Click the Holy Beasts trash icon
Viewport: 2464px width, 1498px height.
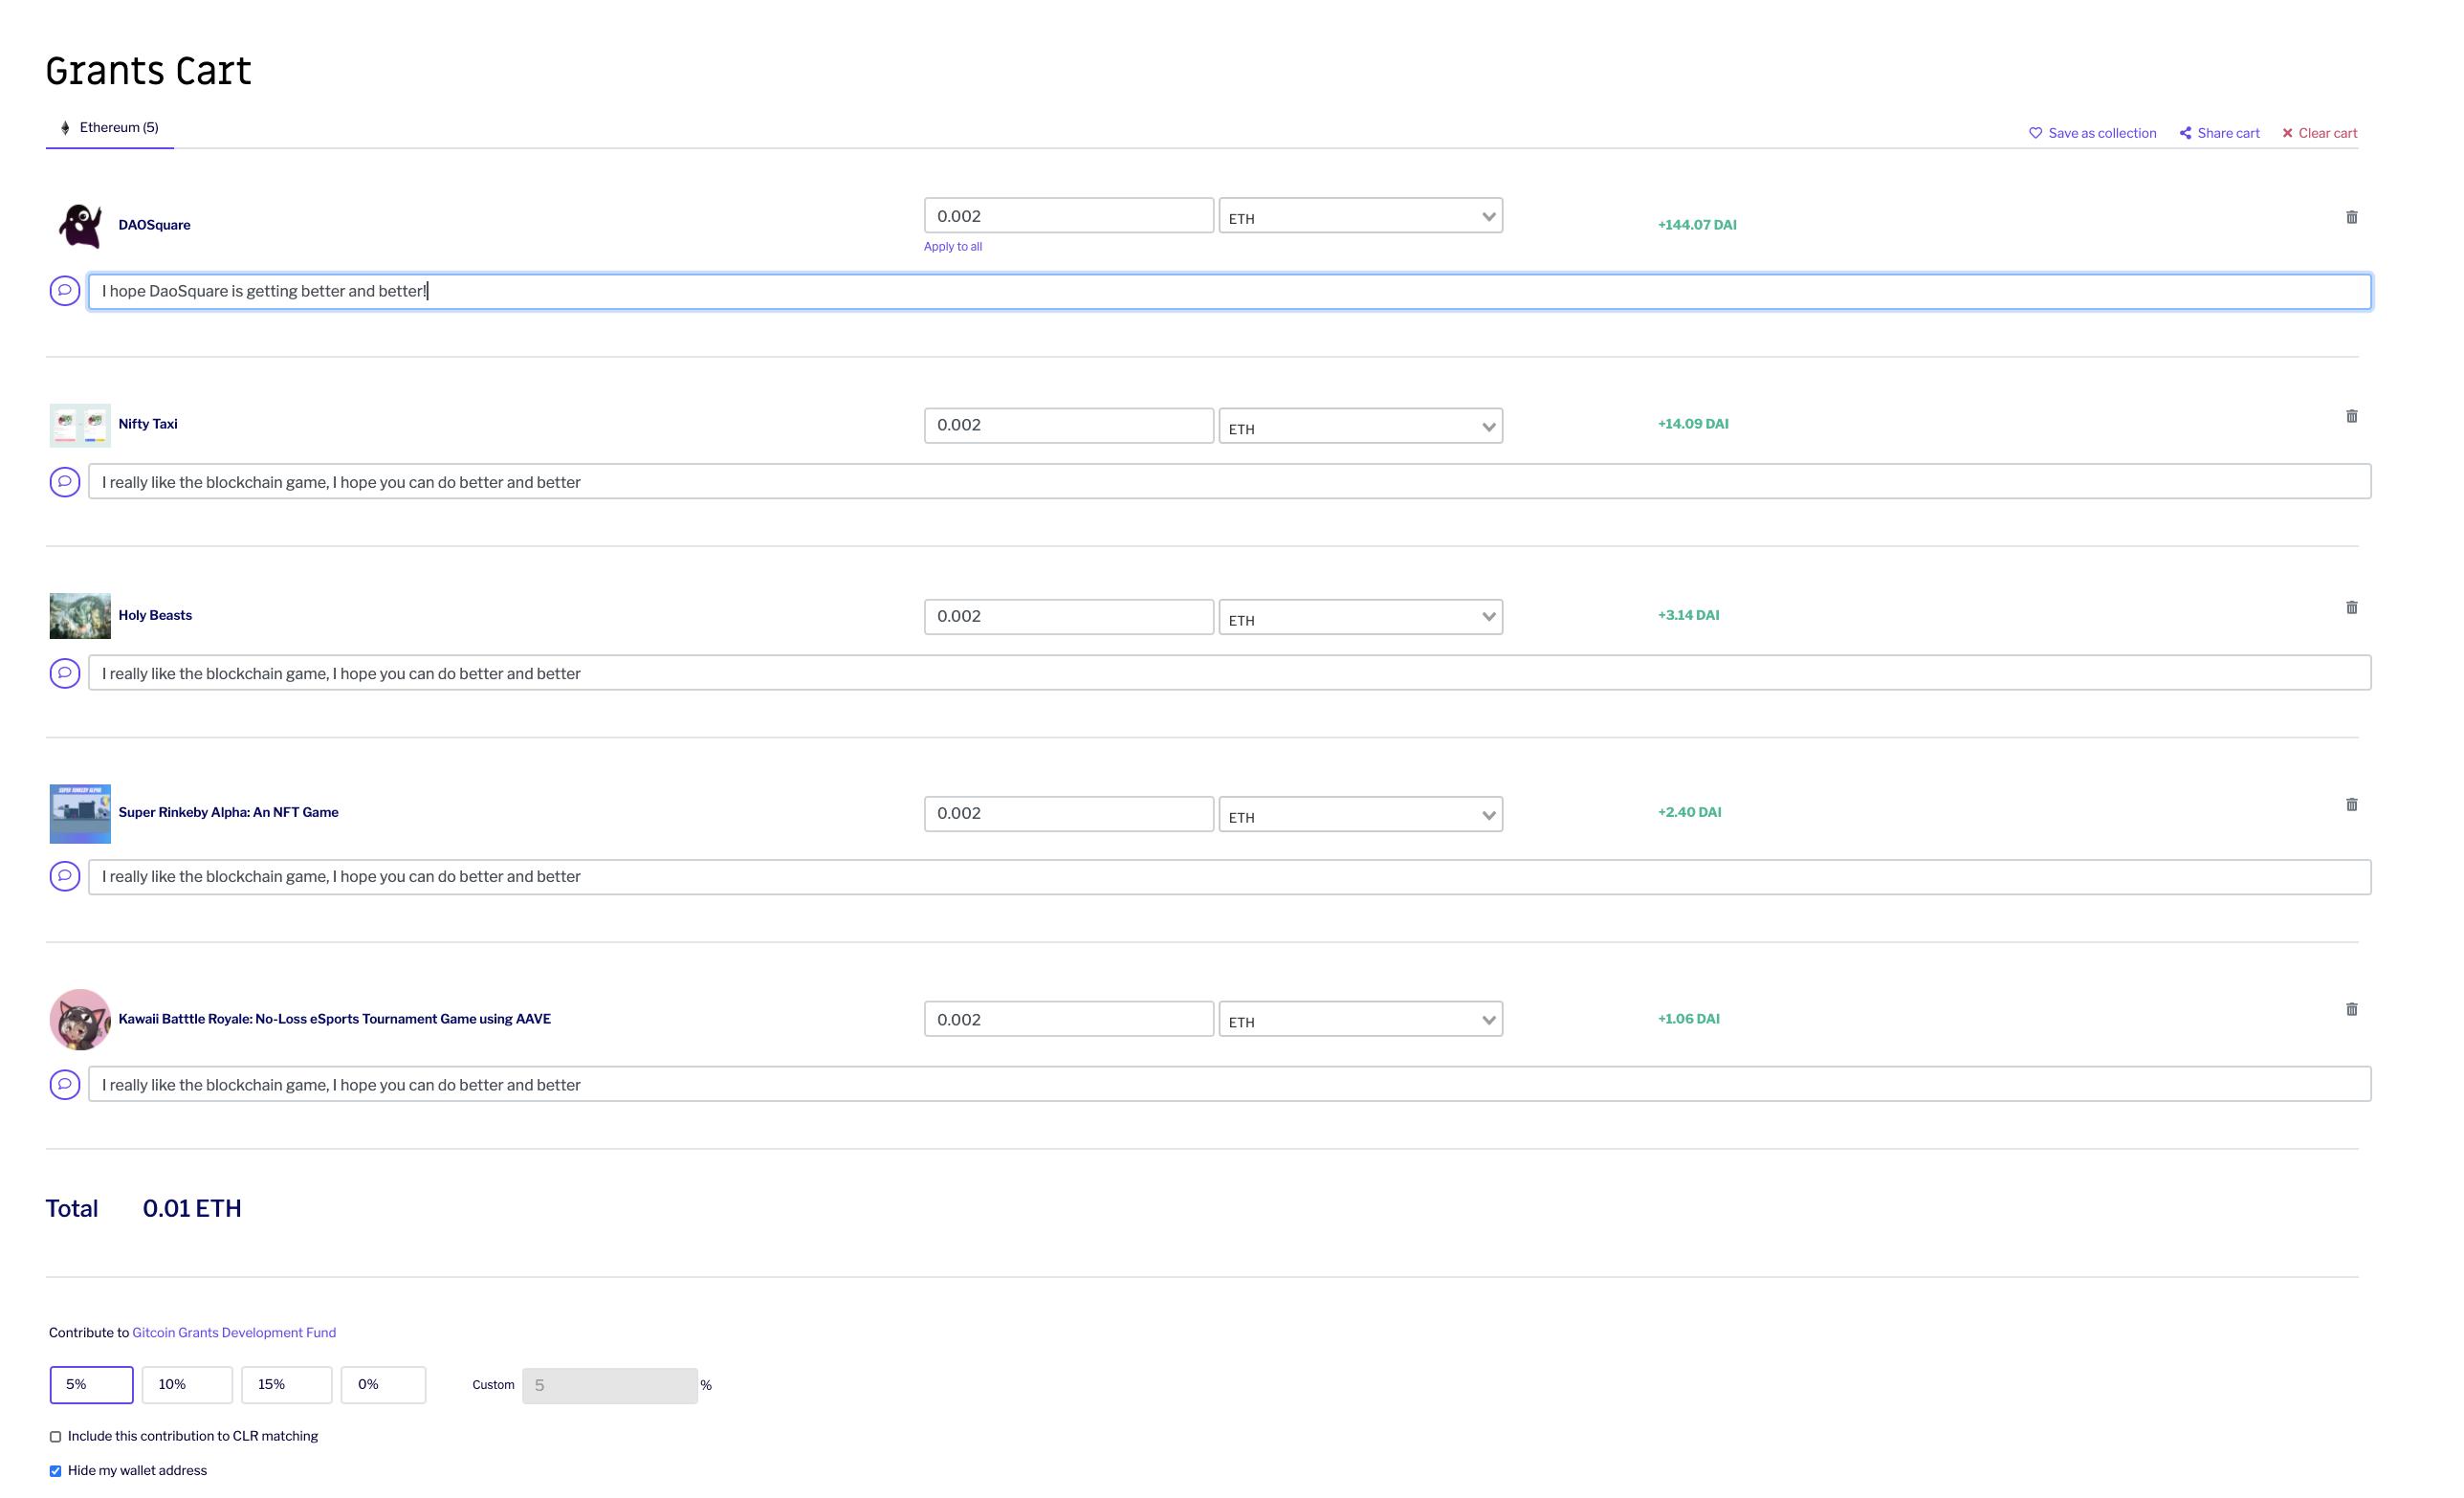(x=2351, y=607)
